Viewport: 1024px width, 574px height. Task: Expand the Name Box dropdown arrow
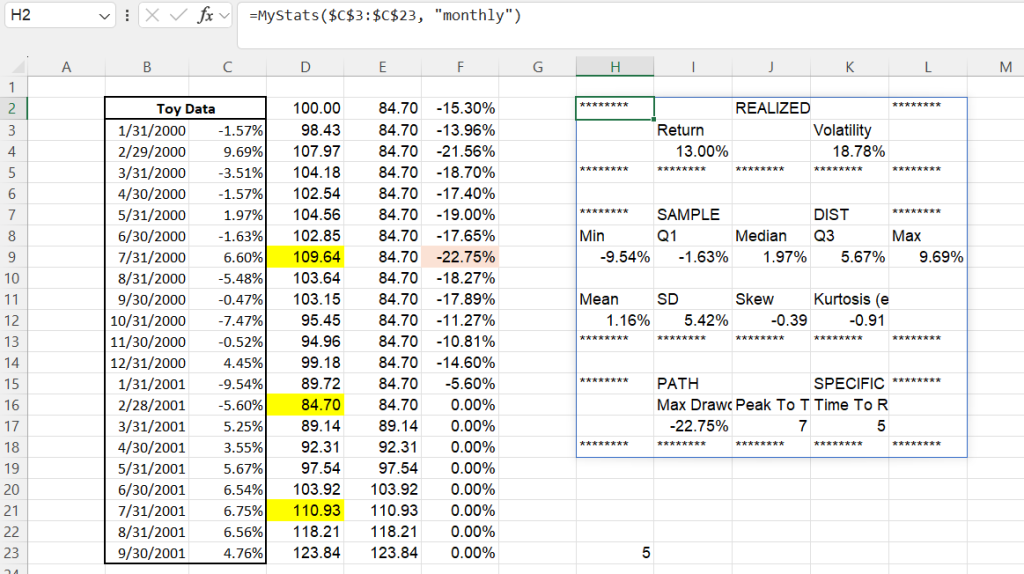pos(106,17)
